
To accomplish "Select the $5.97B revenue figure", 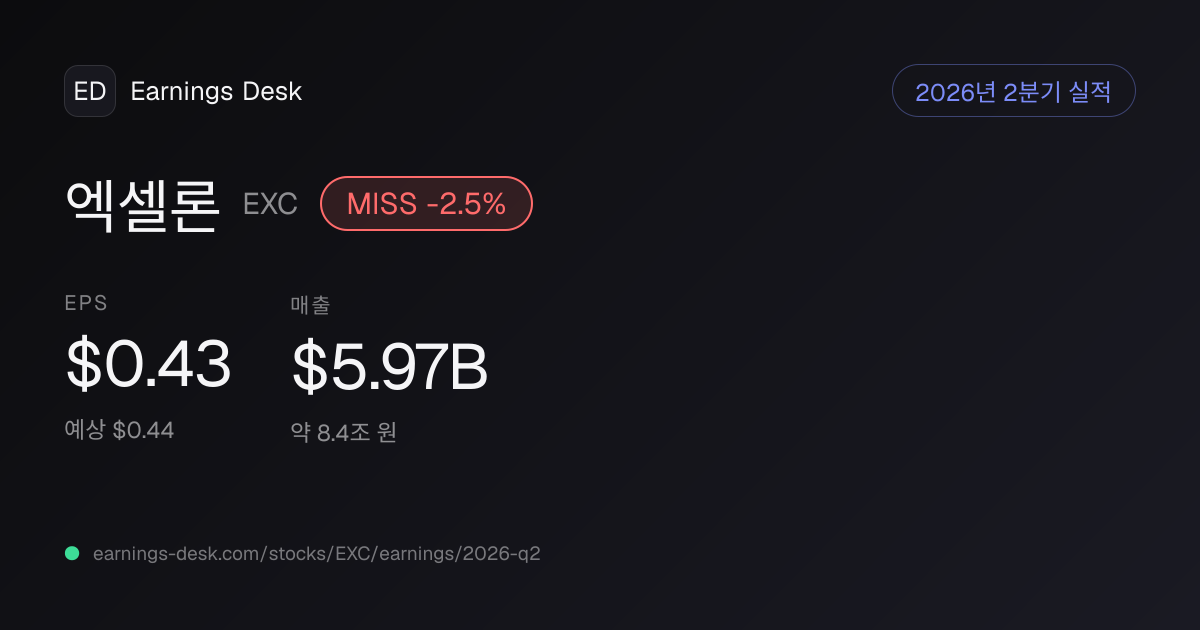I will pyautogui.click(x=389, y=366).
